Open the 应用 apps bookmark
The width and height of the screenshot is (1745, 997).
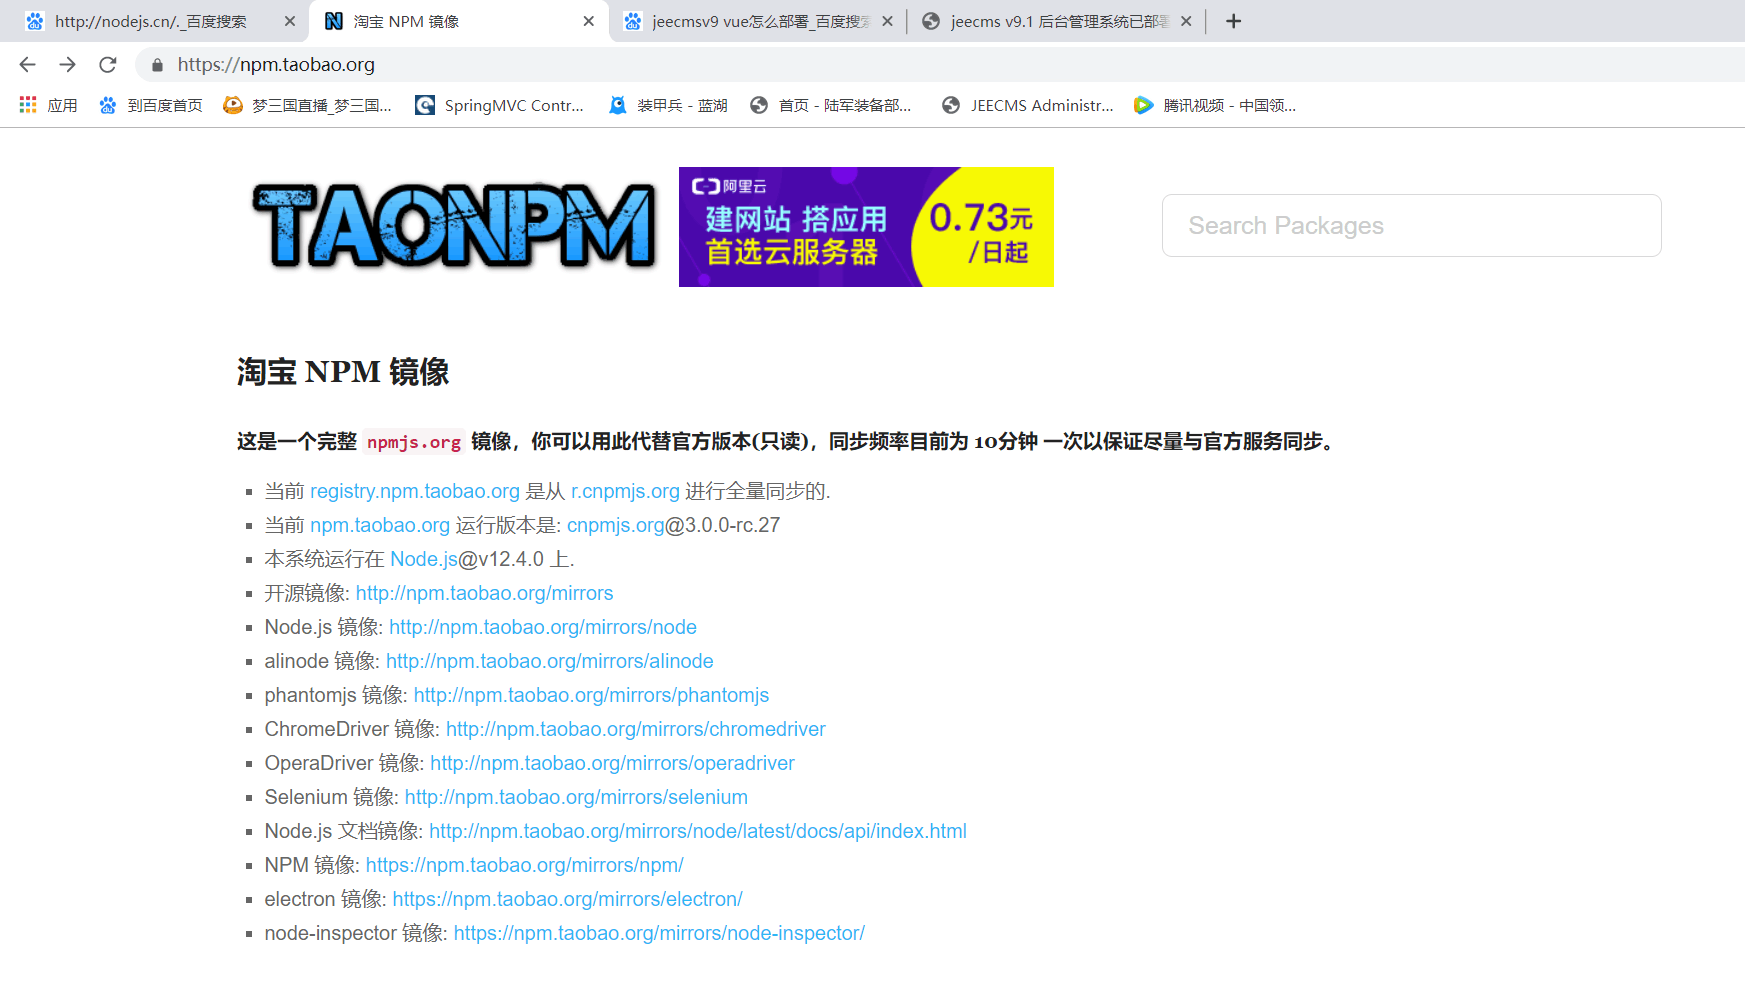48,105
